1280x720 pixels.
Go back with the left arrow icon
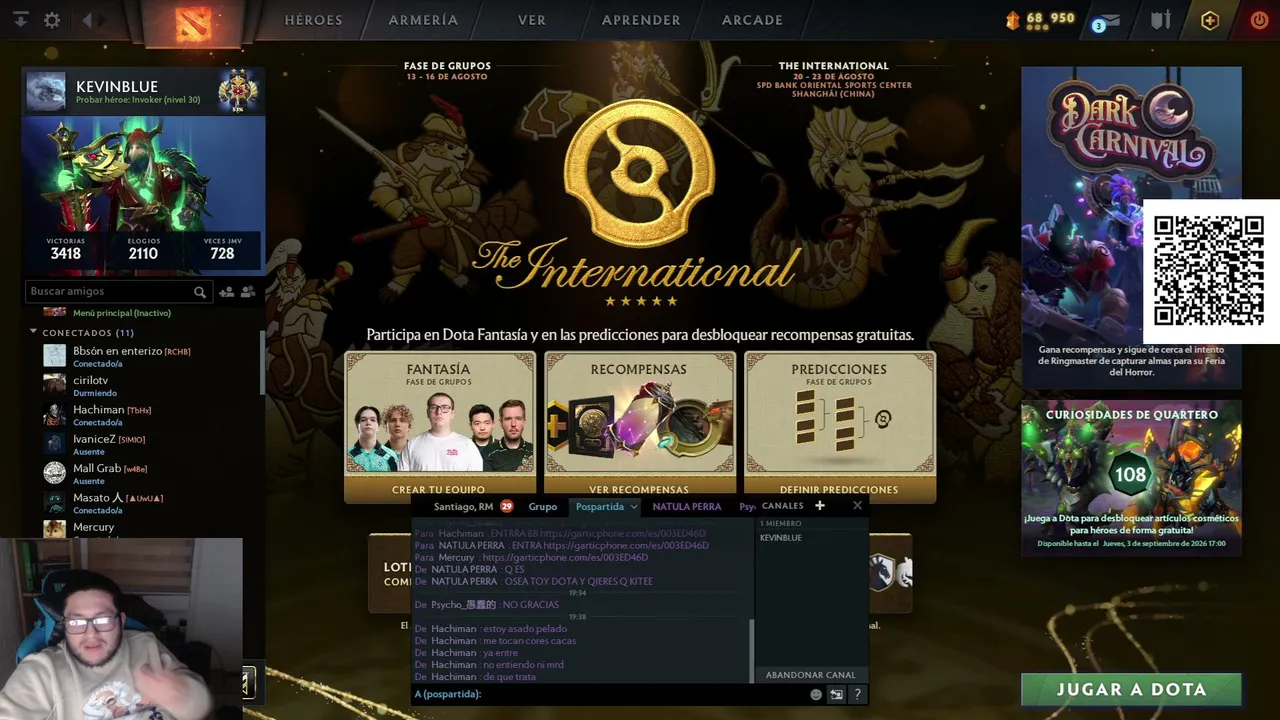(88, 20)
